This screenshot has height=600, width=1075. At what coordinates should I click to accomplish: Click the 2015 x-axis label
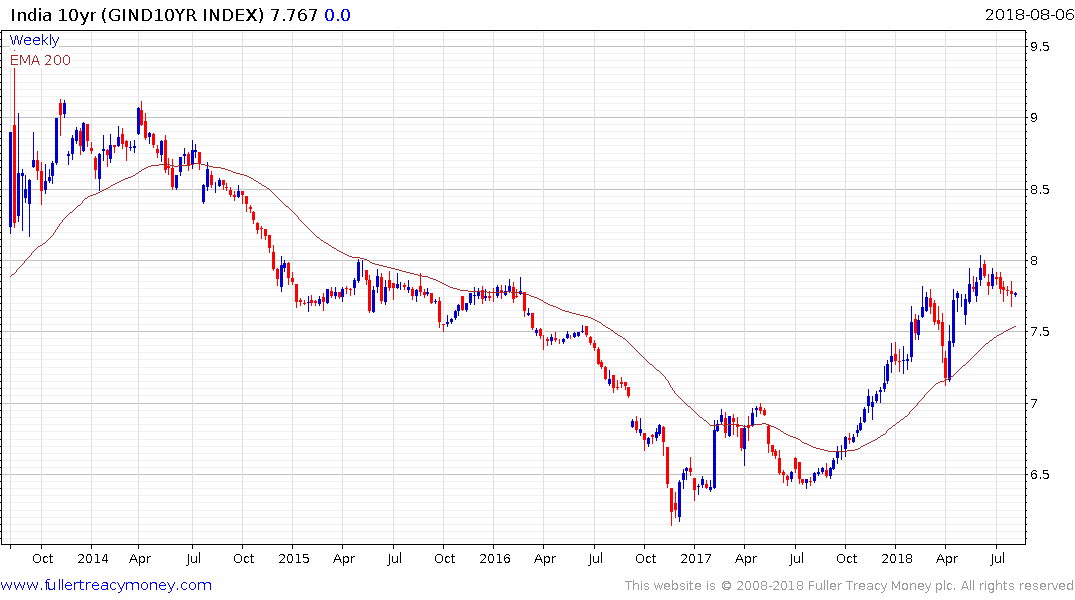click(x=293, y=559)
